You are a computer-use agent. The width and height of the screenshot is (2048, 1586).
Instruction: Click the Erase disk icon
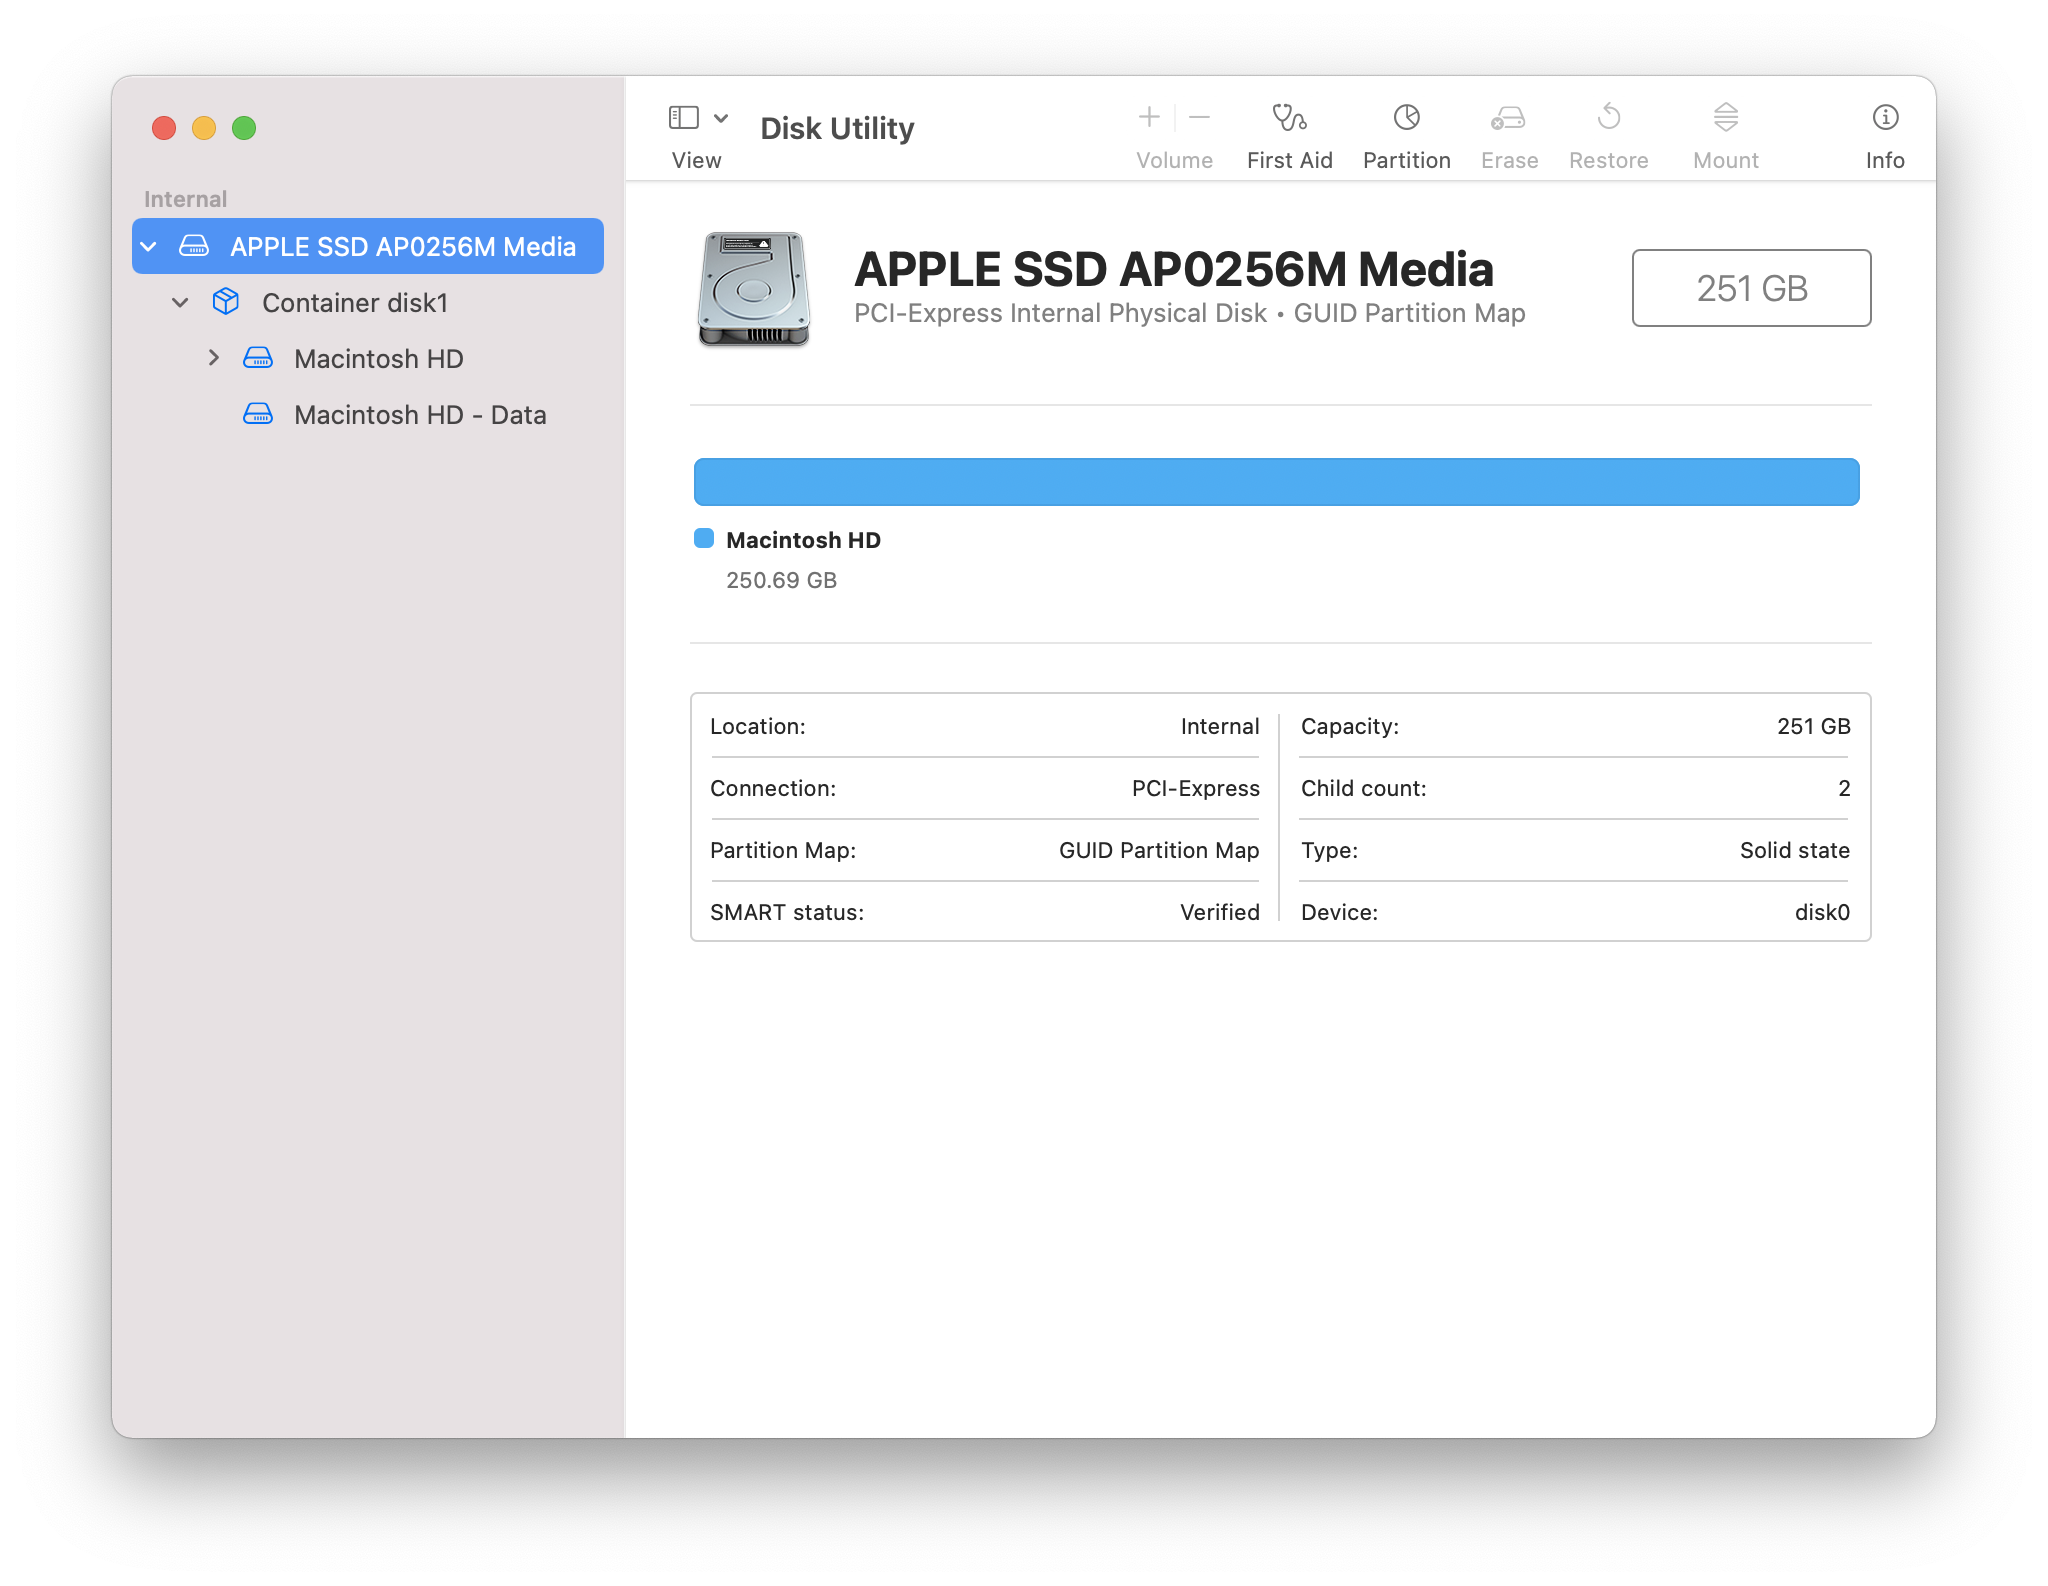[x=1508, y=118]
